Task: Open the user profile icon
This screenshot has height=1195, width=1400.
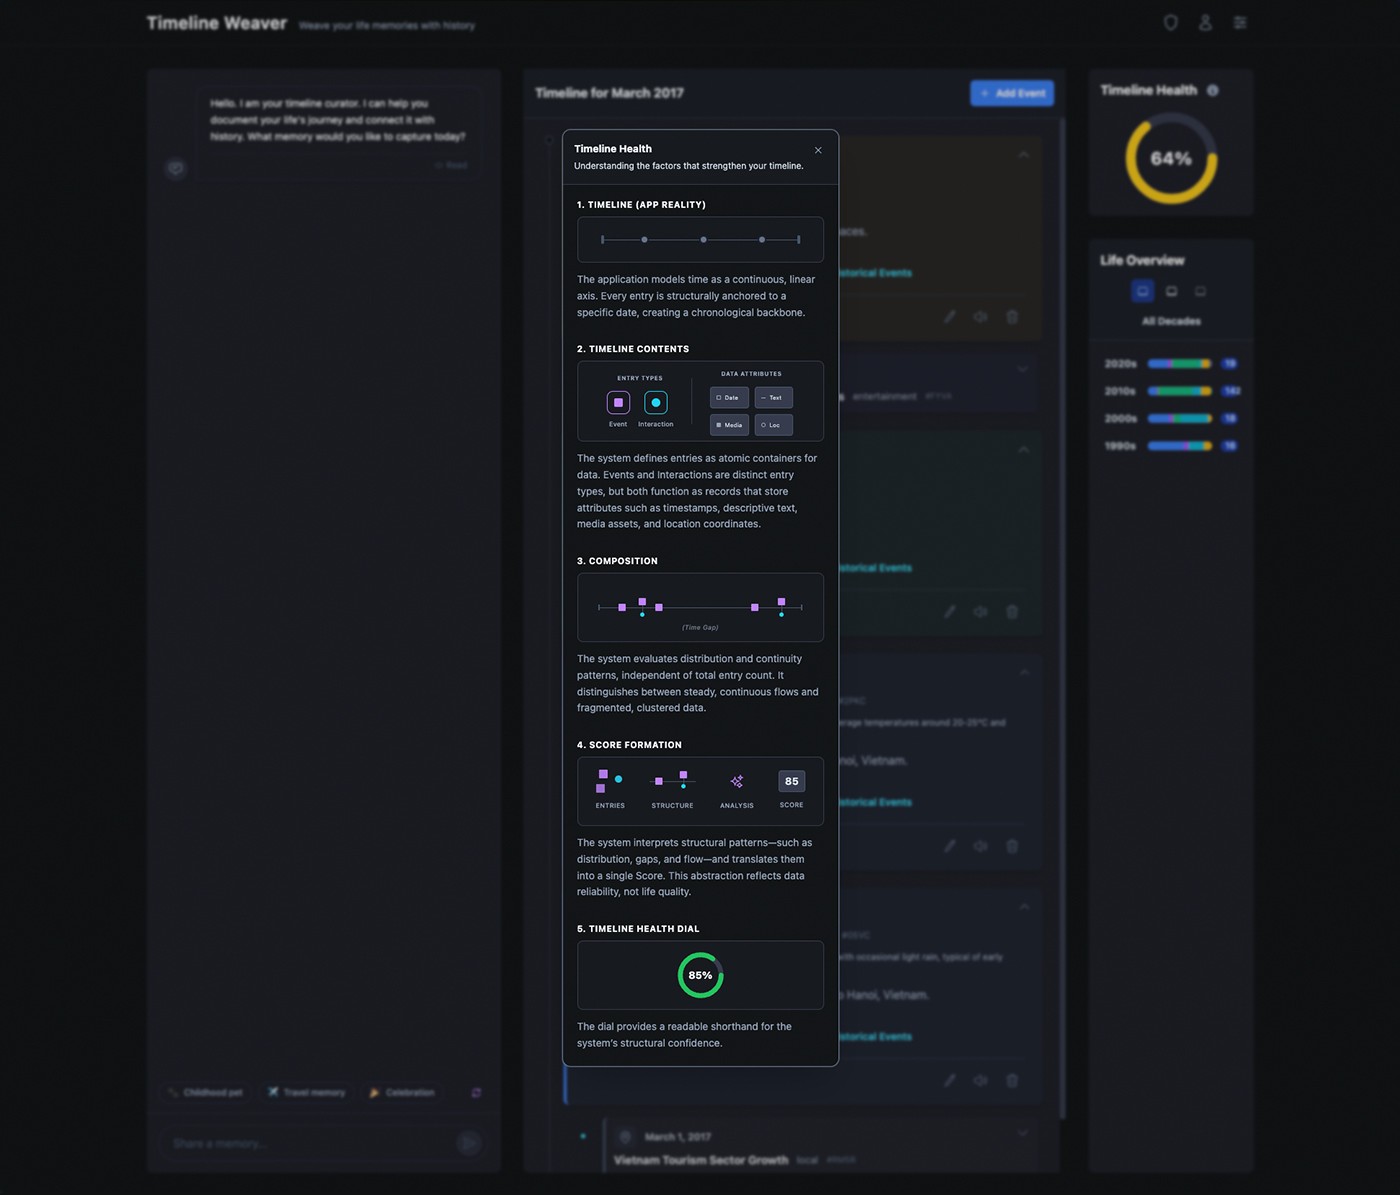Action: click(x=1205, y=22)
